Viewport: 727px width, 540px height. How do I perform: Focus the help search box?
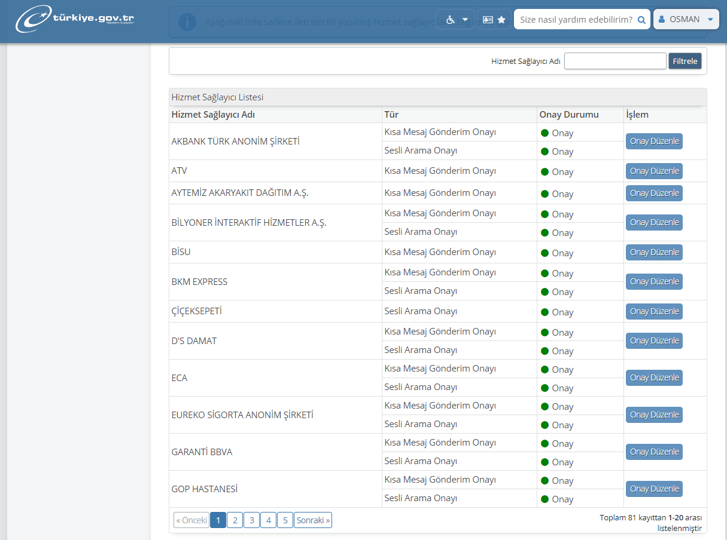pos(575,20)
